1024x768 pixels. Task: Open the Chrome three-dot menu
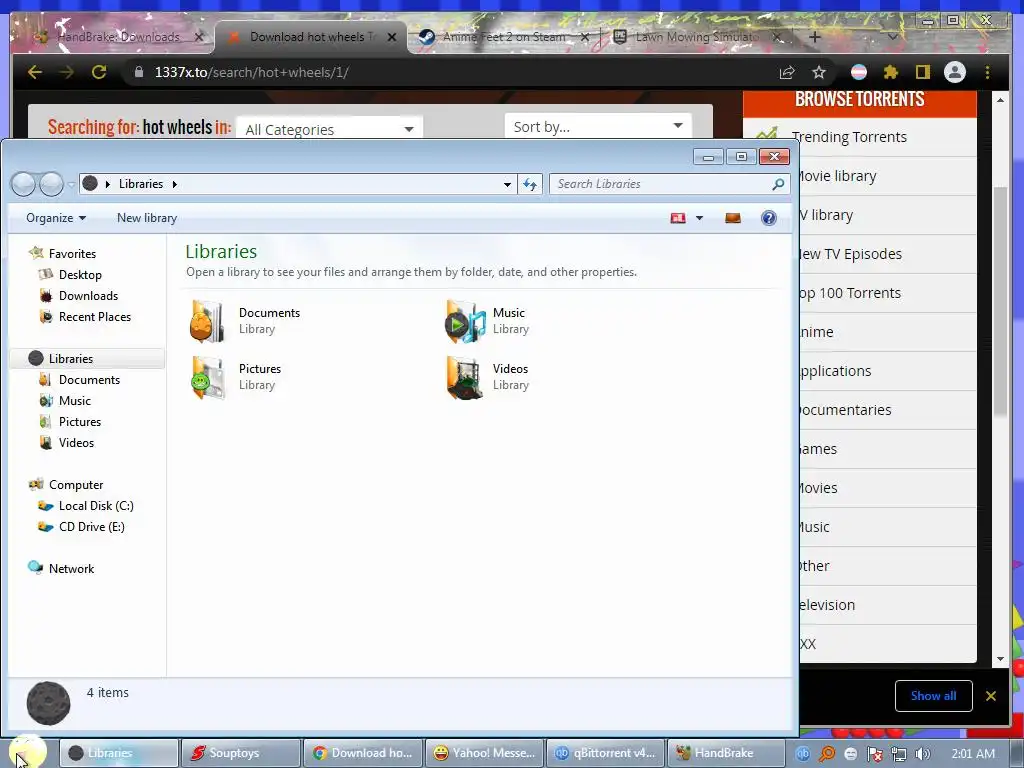tap(987, 72)
